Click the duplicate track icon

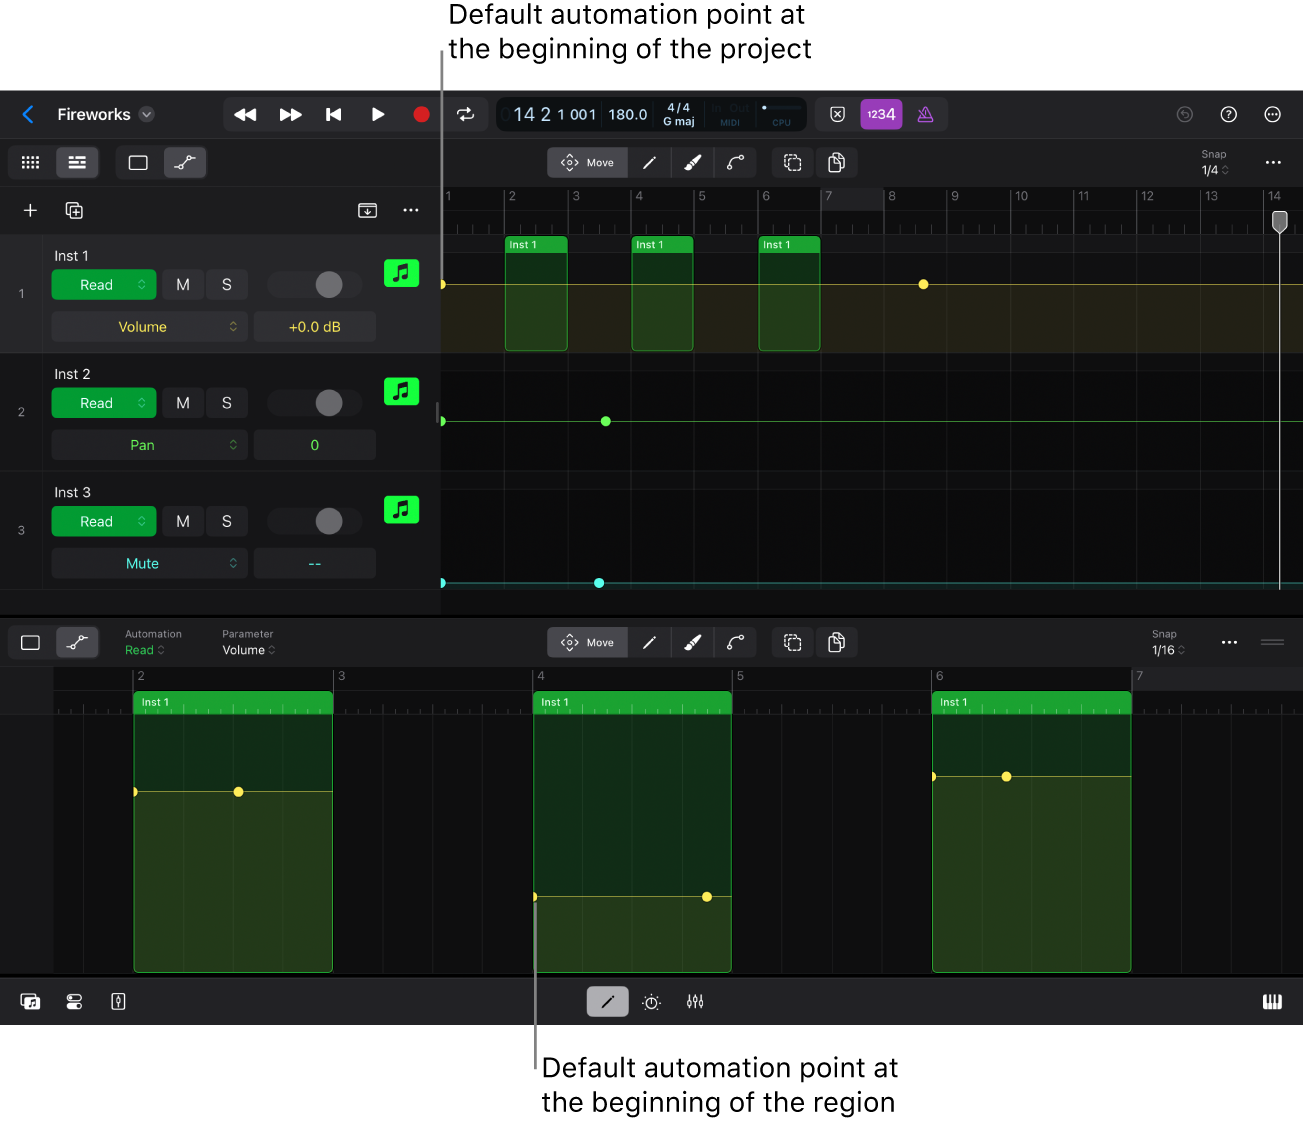point(74,210)
